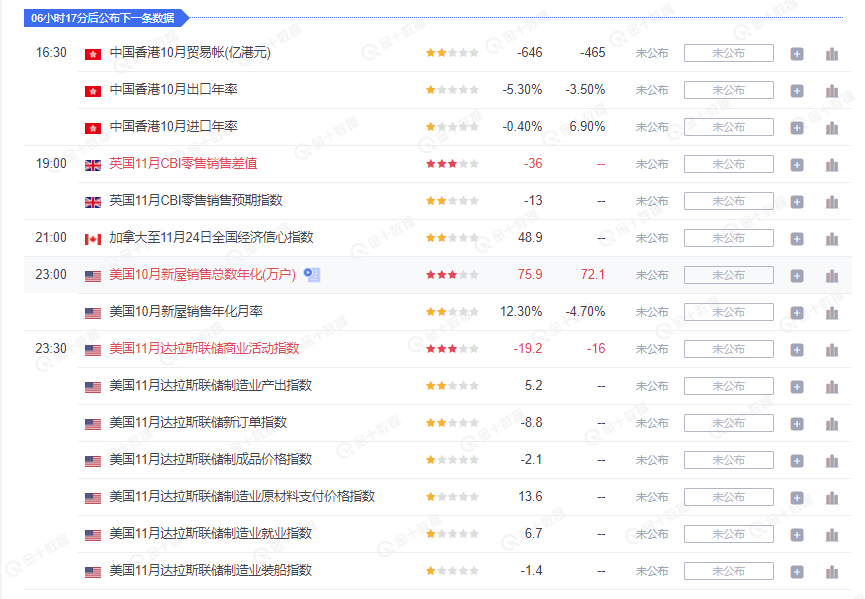Click the UK flag beside 英国11月CBI零售销售预期指数

tap(93, 202)
